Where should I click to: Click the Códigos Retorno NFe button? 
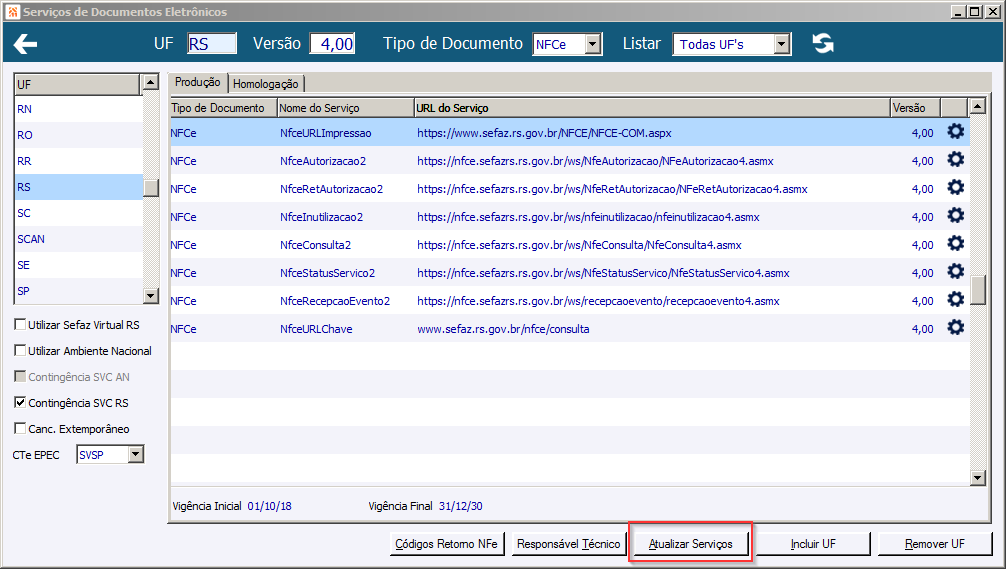447,544
